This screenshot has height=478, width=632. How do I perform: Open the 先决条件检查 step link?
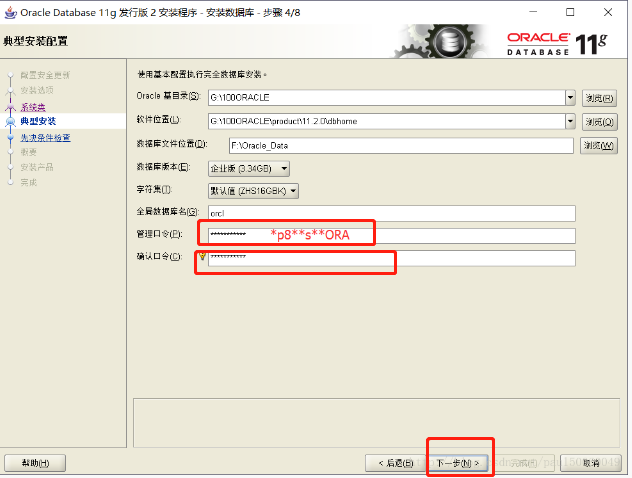coord(45,138)
